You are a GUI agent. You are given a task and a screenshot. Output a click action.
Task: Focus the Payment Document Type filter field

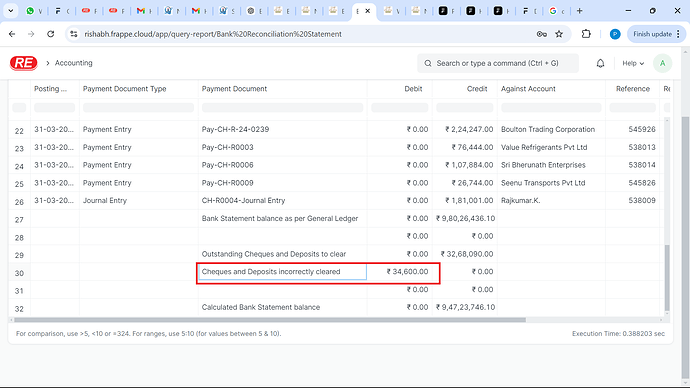click(x=139, y=107)
